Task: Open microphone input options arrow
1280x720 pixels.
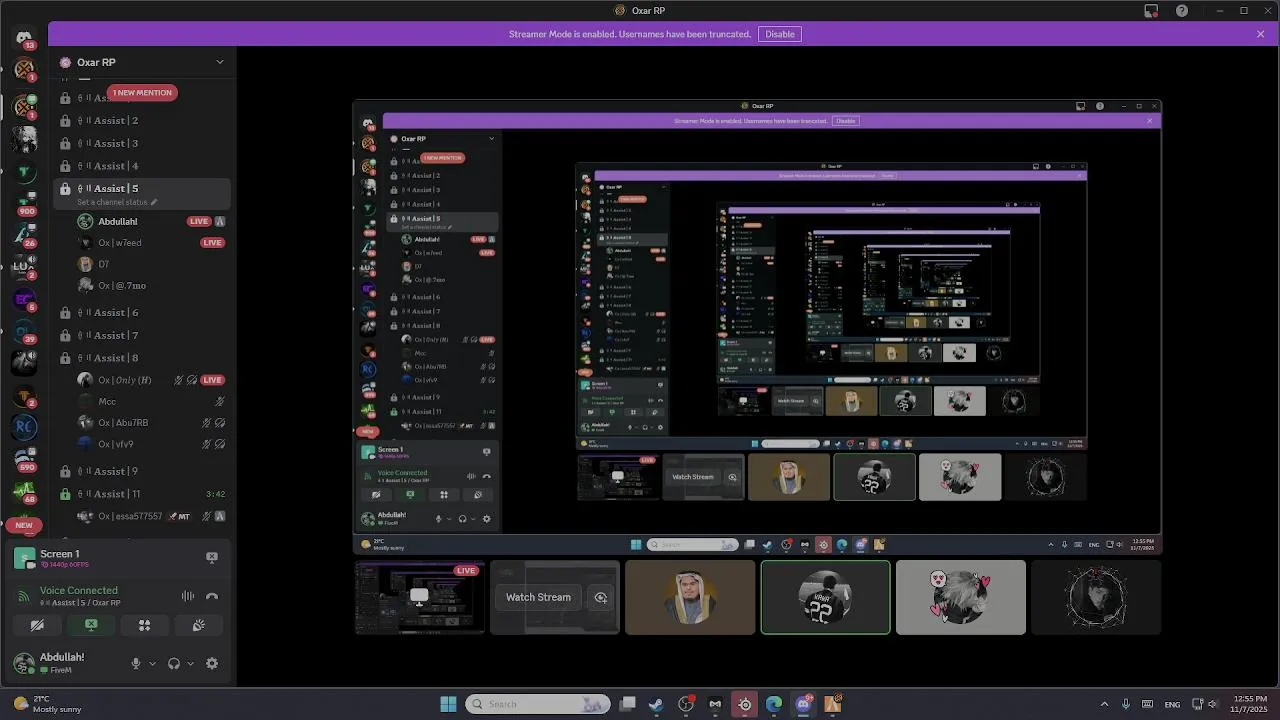Action: [152, 663]
